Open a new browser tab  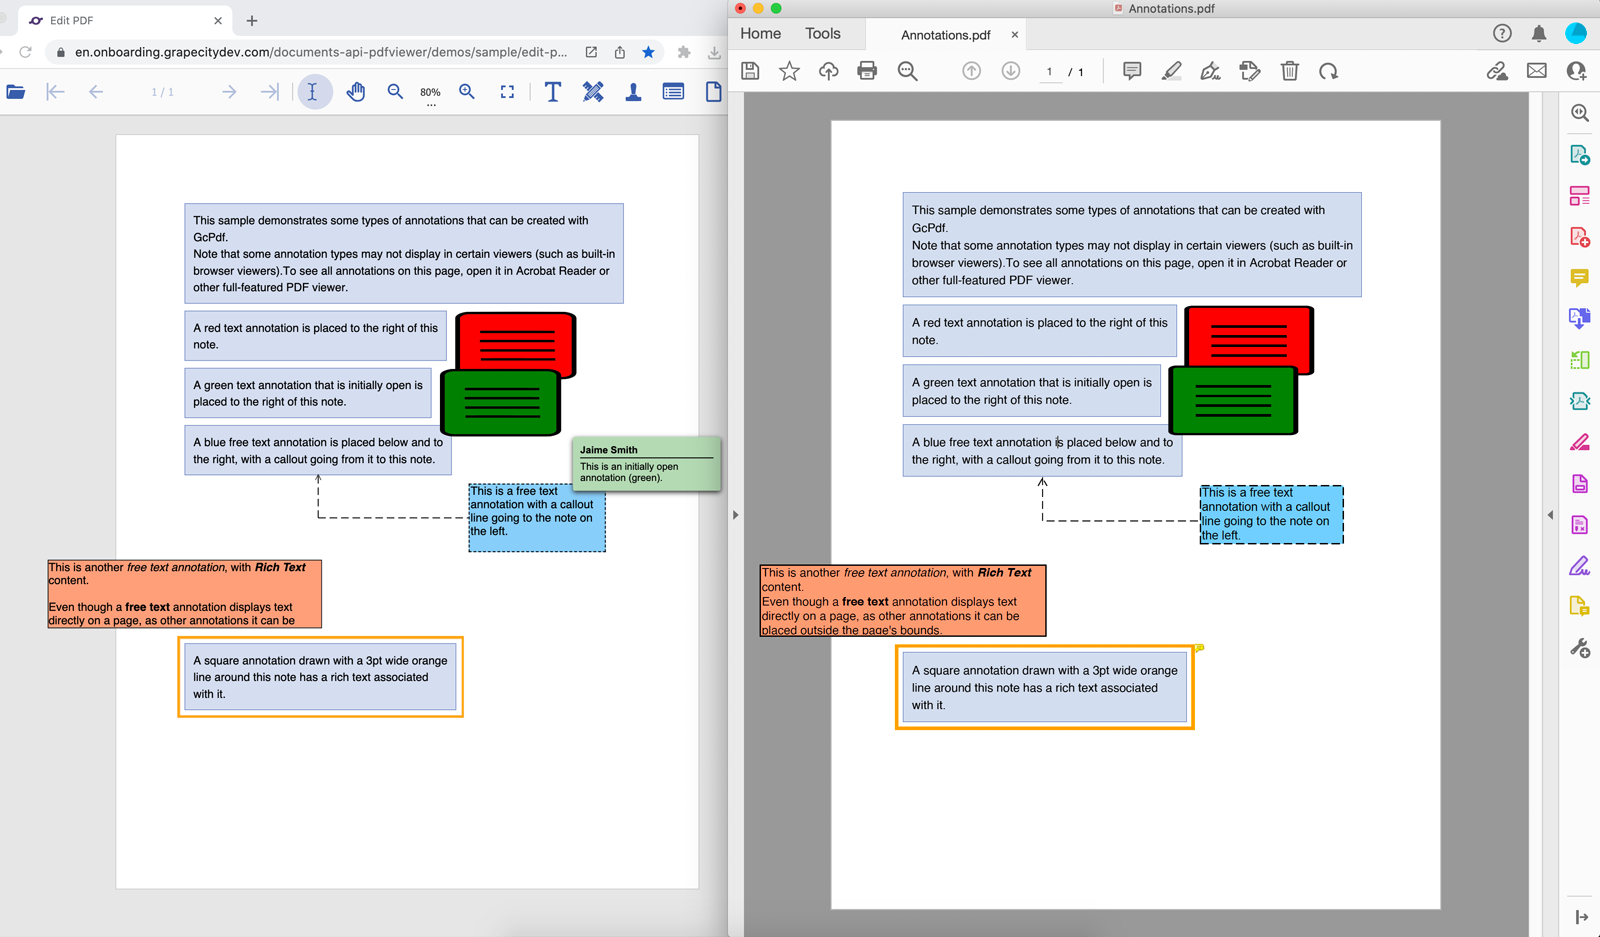coord(252,20)
